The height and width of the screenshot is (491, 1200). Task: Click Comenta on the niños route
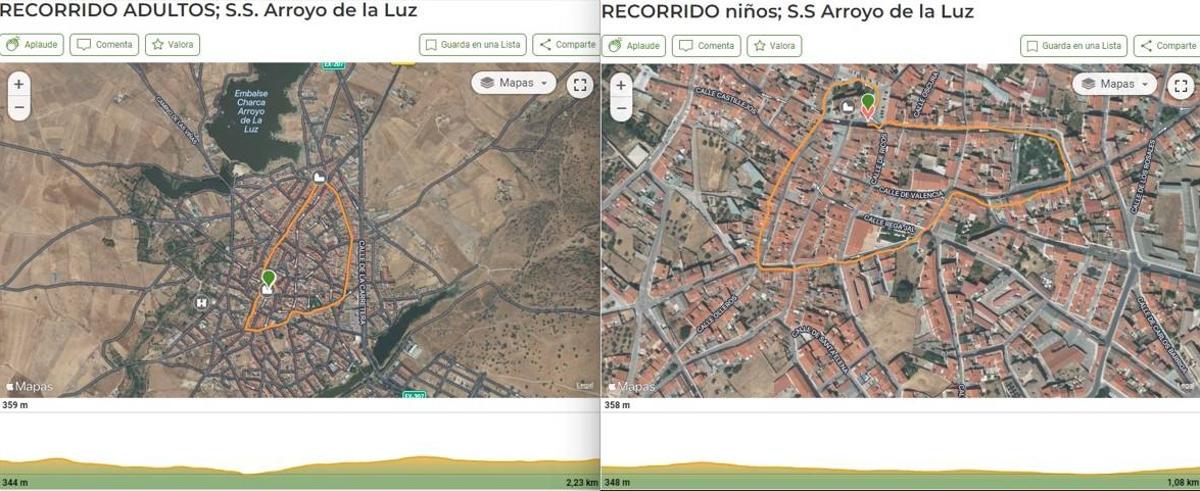(705, 46)
